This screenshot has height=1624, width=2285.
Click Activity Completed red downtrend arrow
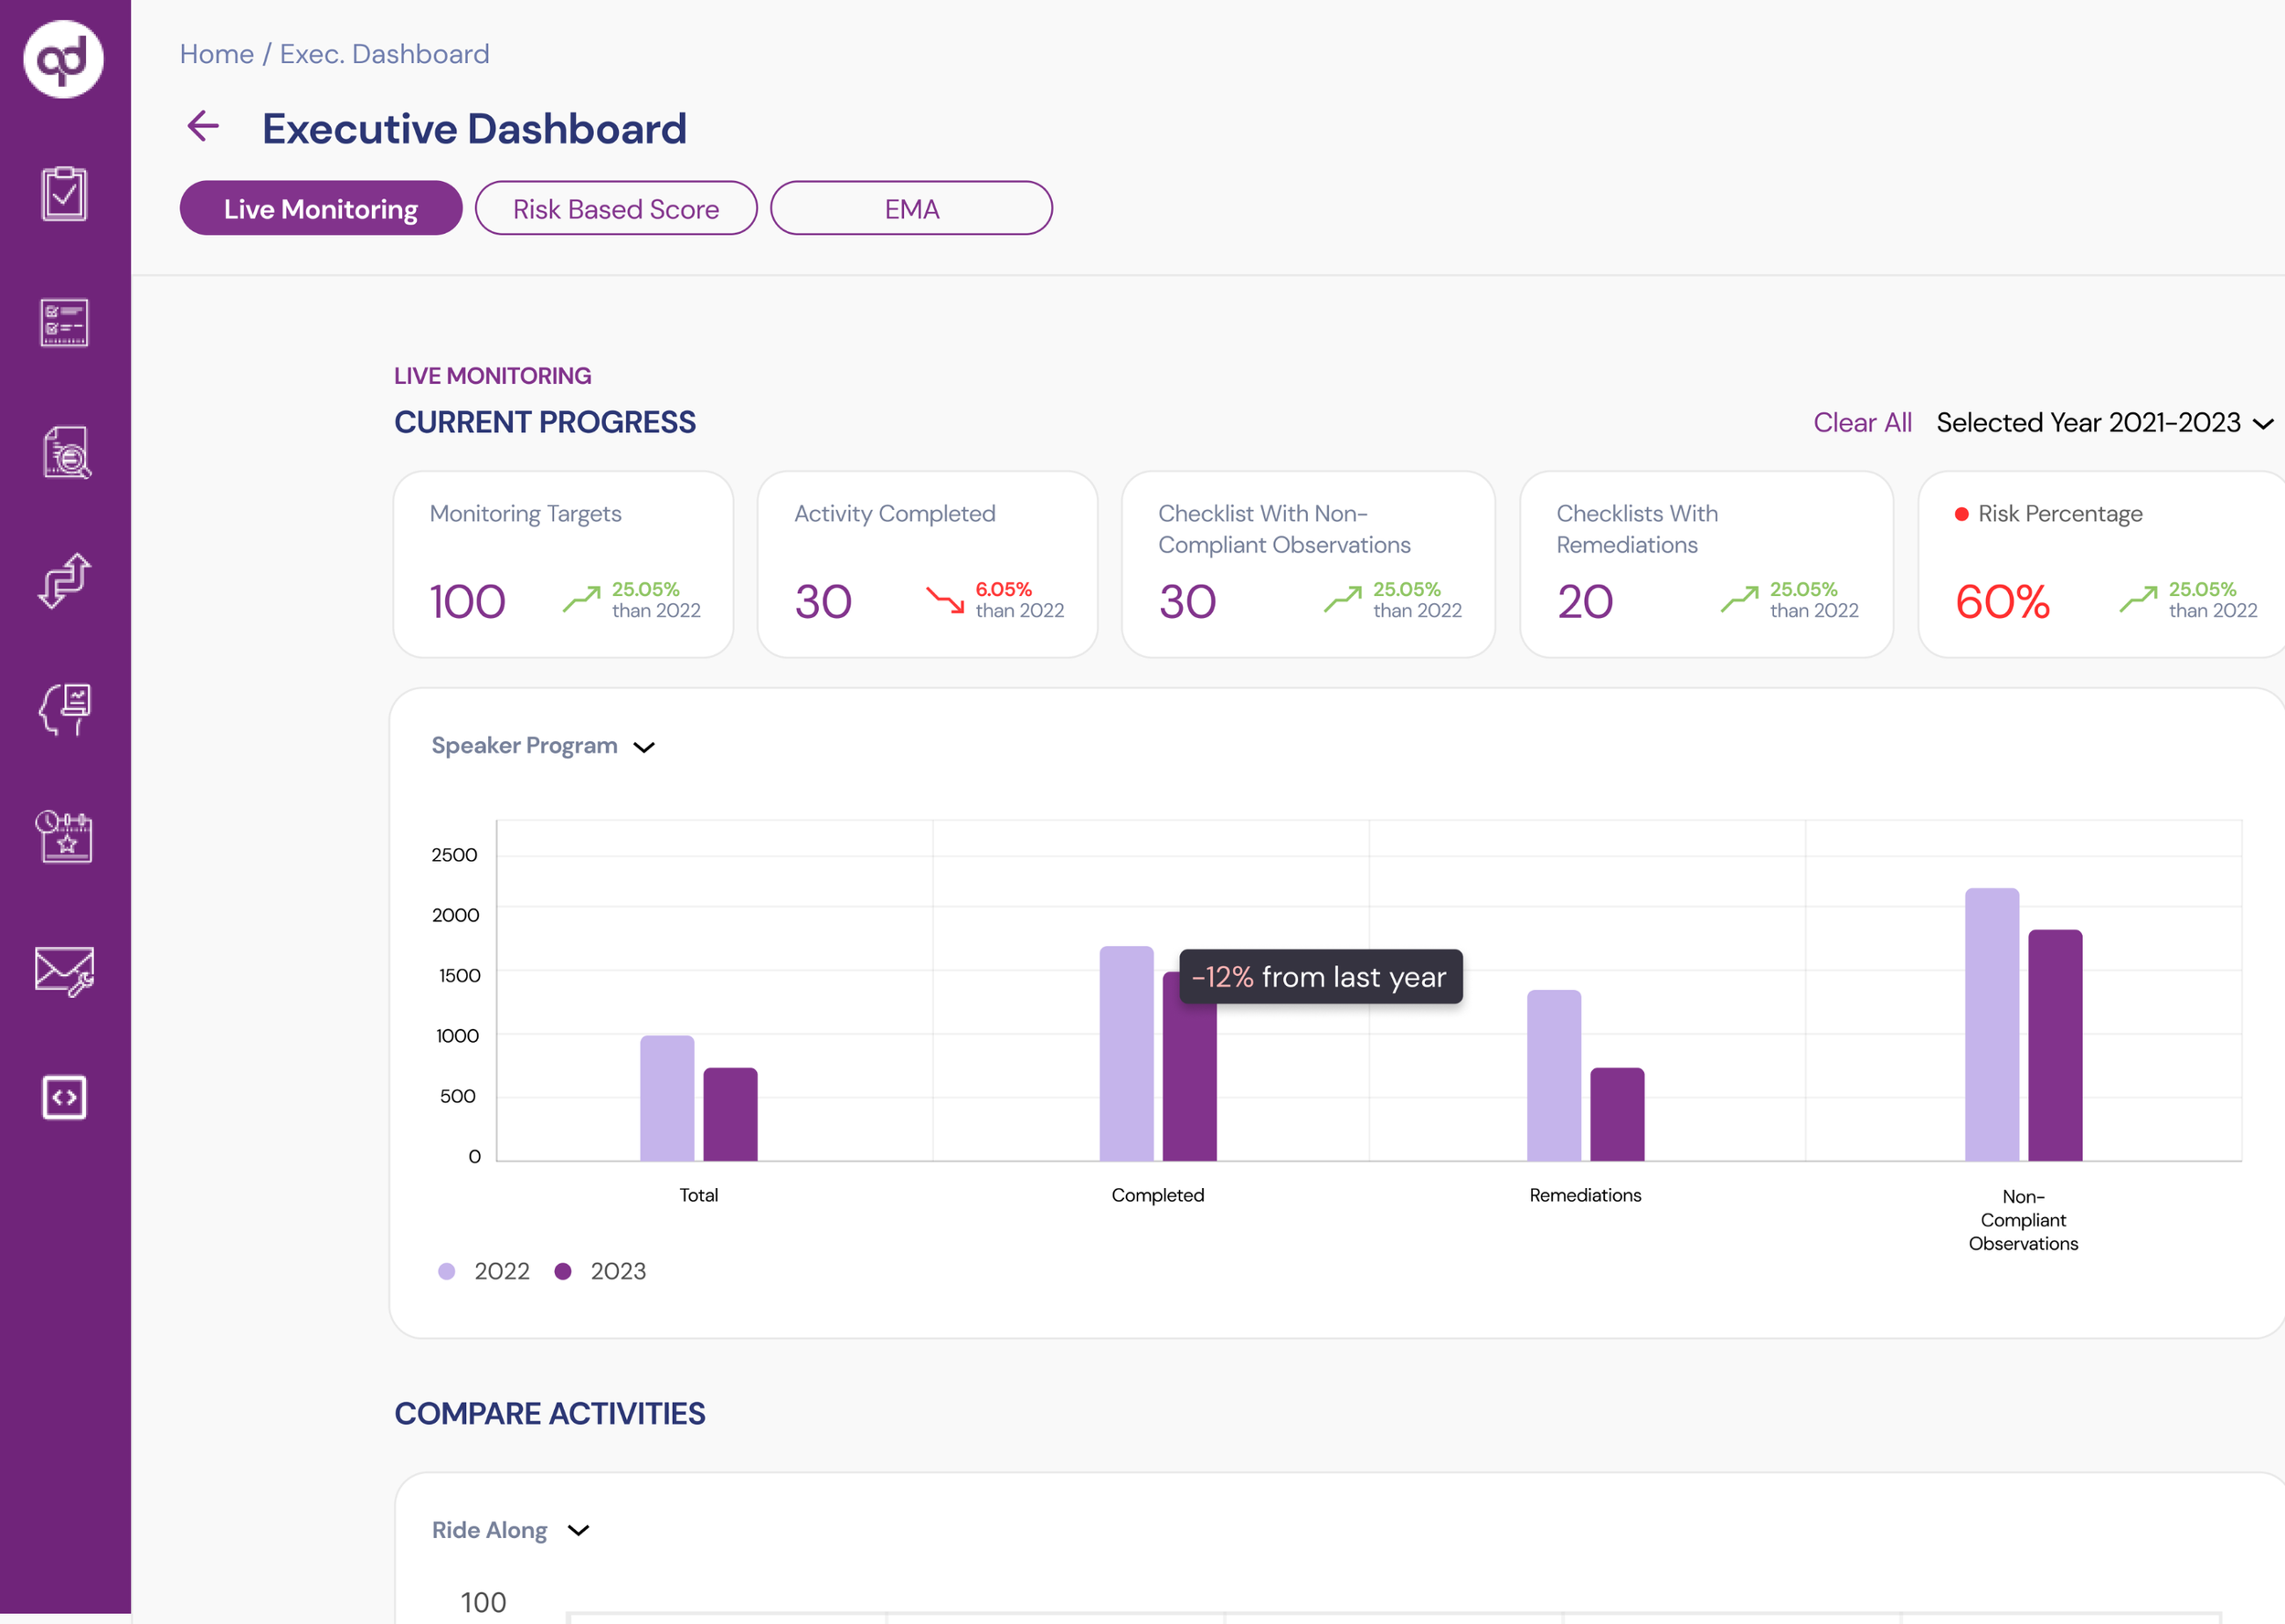(945, 599)
